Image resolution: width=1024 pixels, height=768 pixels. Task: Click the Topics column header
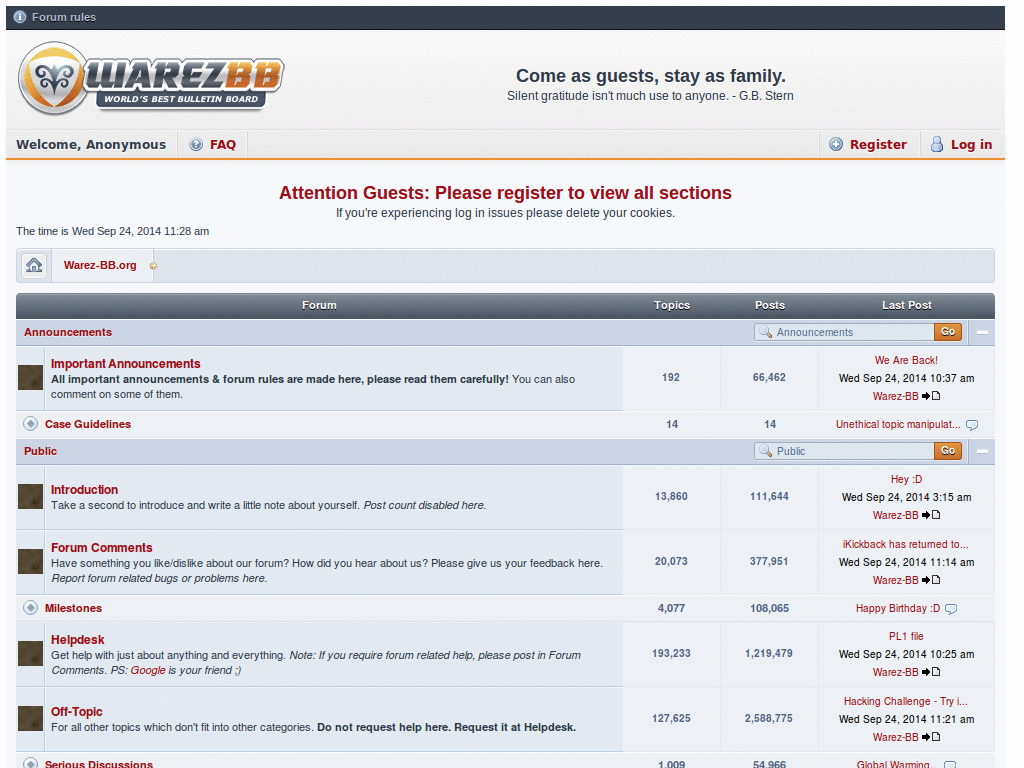click(671, 305)
